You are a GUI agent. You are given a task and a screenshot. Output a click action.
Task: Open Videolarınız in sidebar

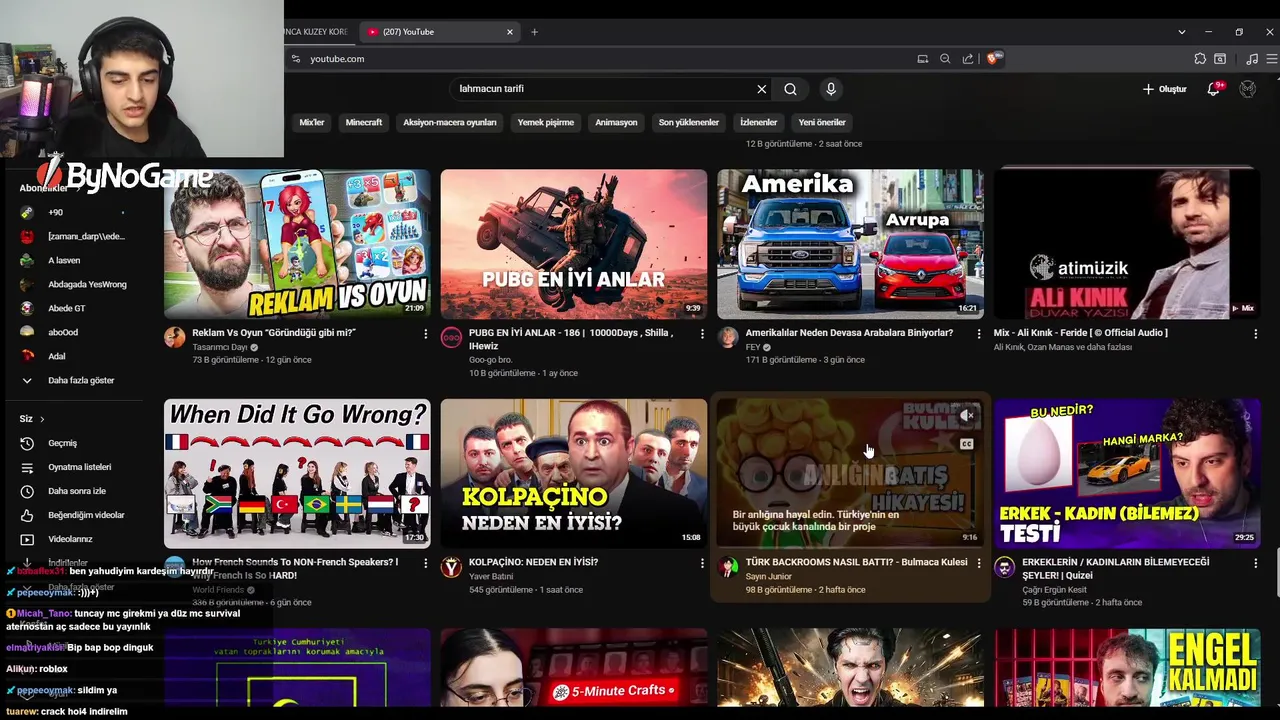click(70, 539)
